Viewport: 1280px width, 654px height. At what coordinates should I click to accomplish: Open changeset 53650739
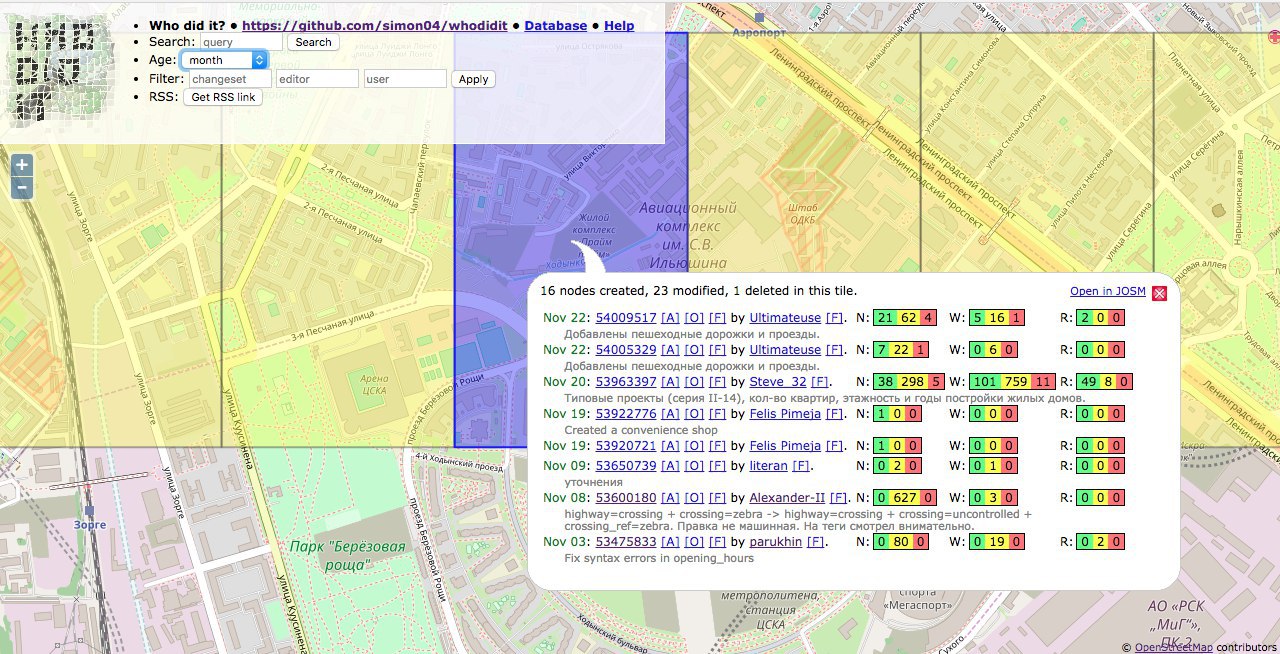point(626,465)
